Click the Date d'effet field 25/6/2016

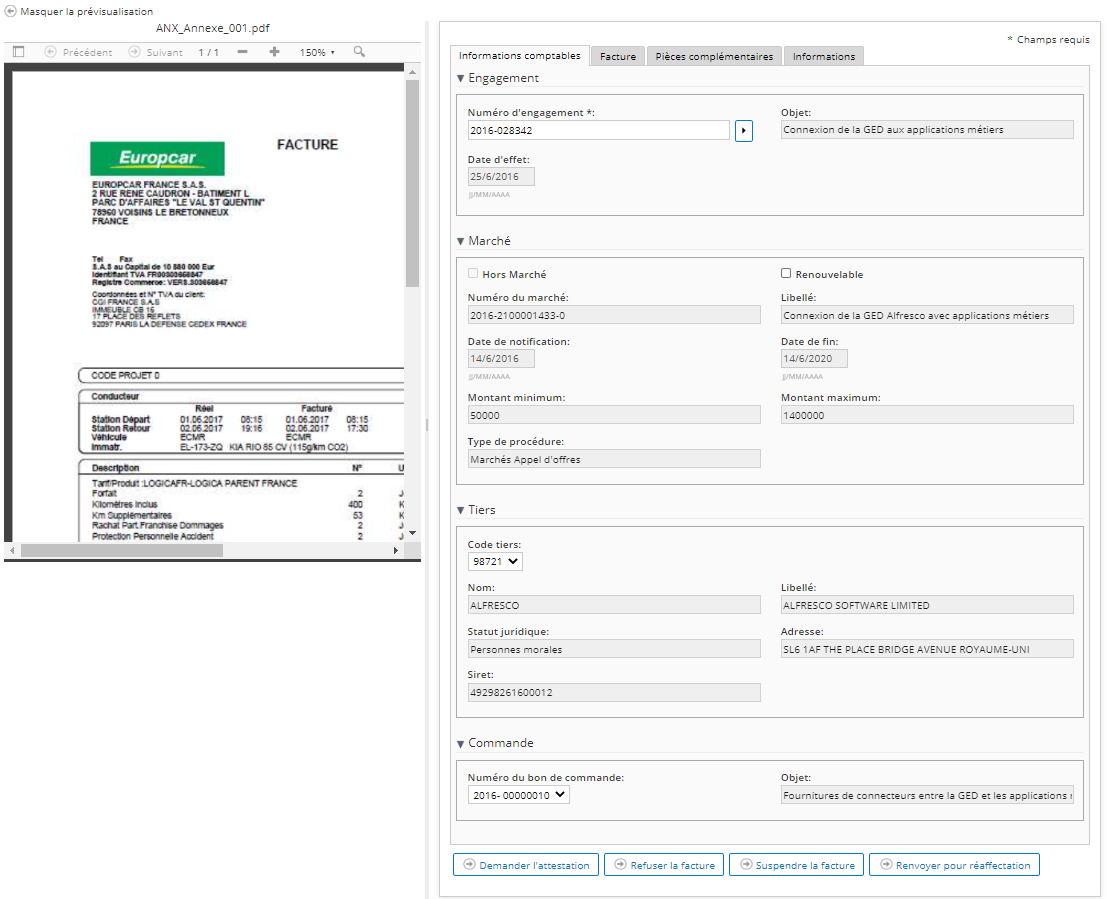pos(501,177)
